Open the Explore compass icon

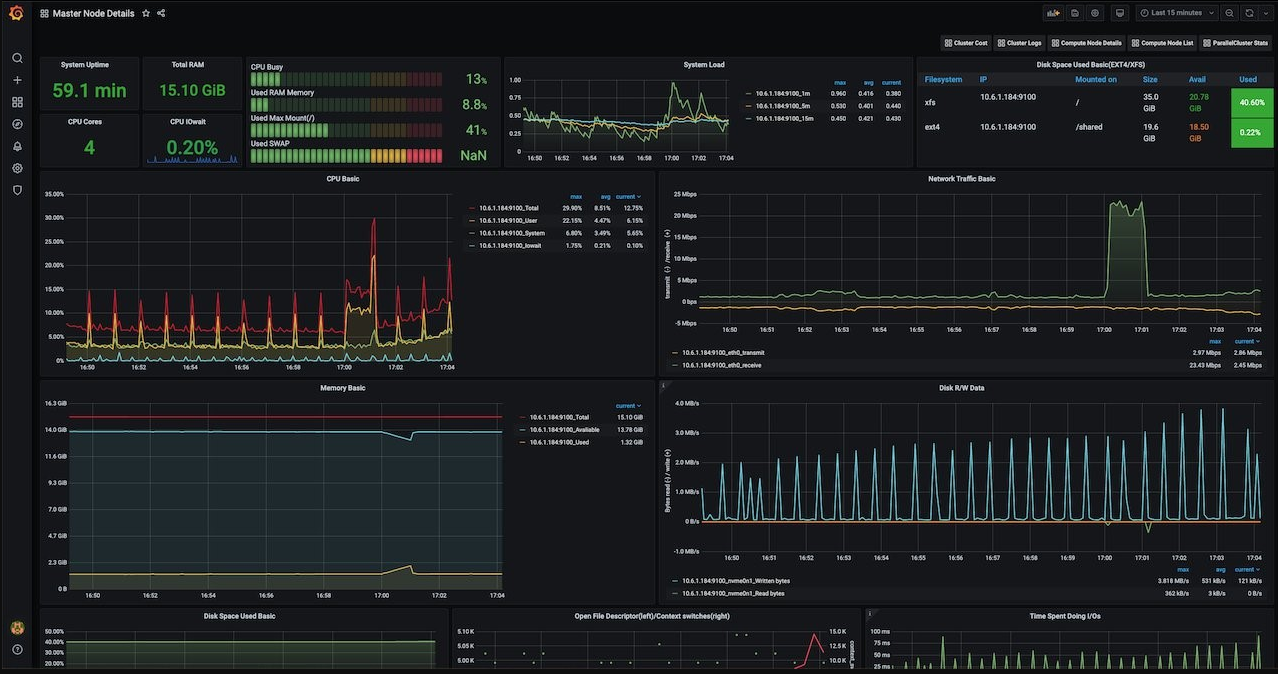[x=17, y=124]
